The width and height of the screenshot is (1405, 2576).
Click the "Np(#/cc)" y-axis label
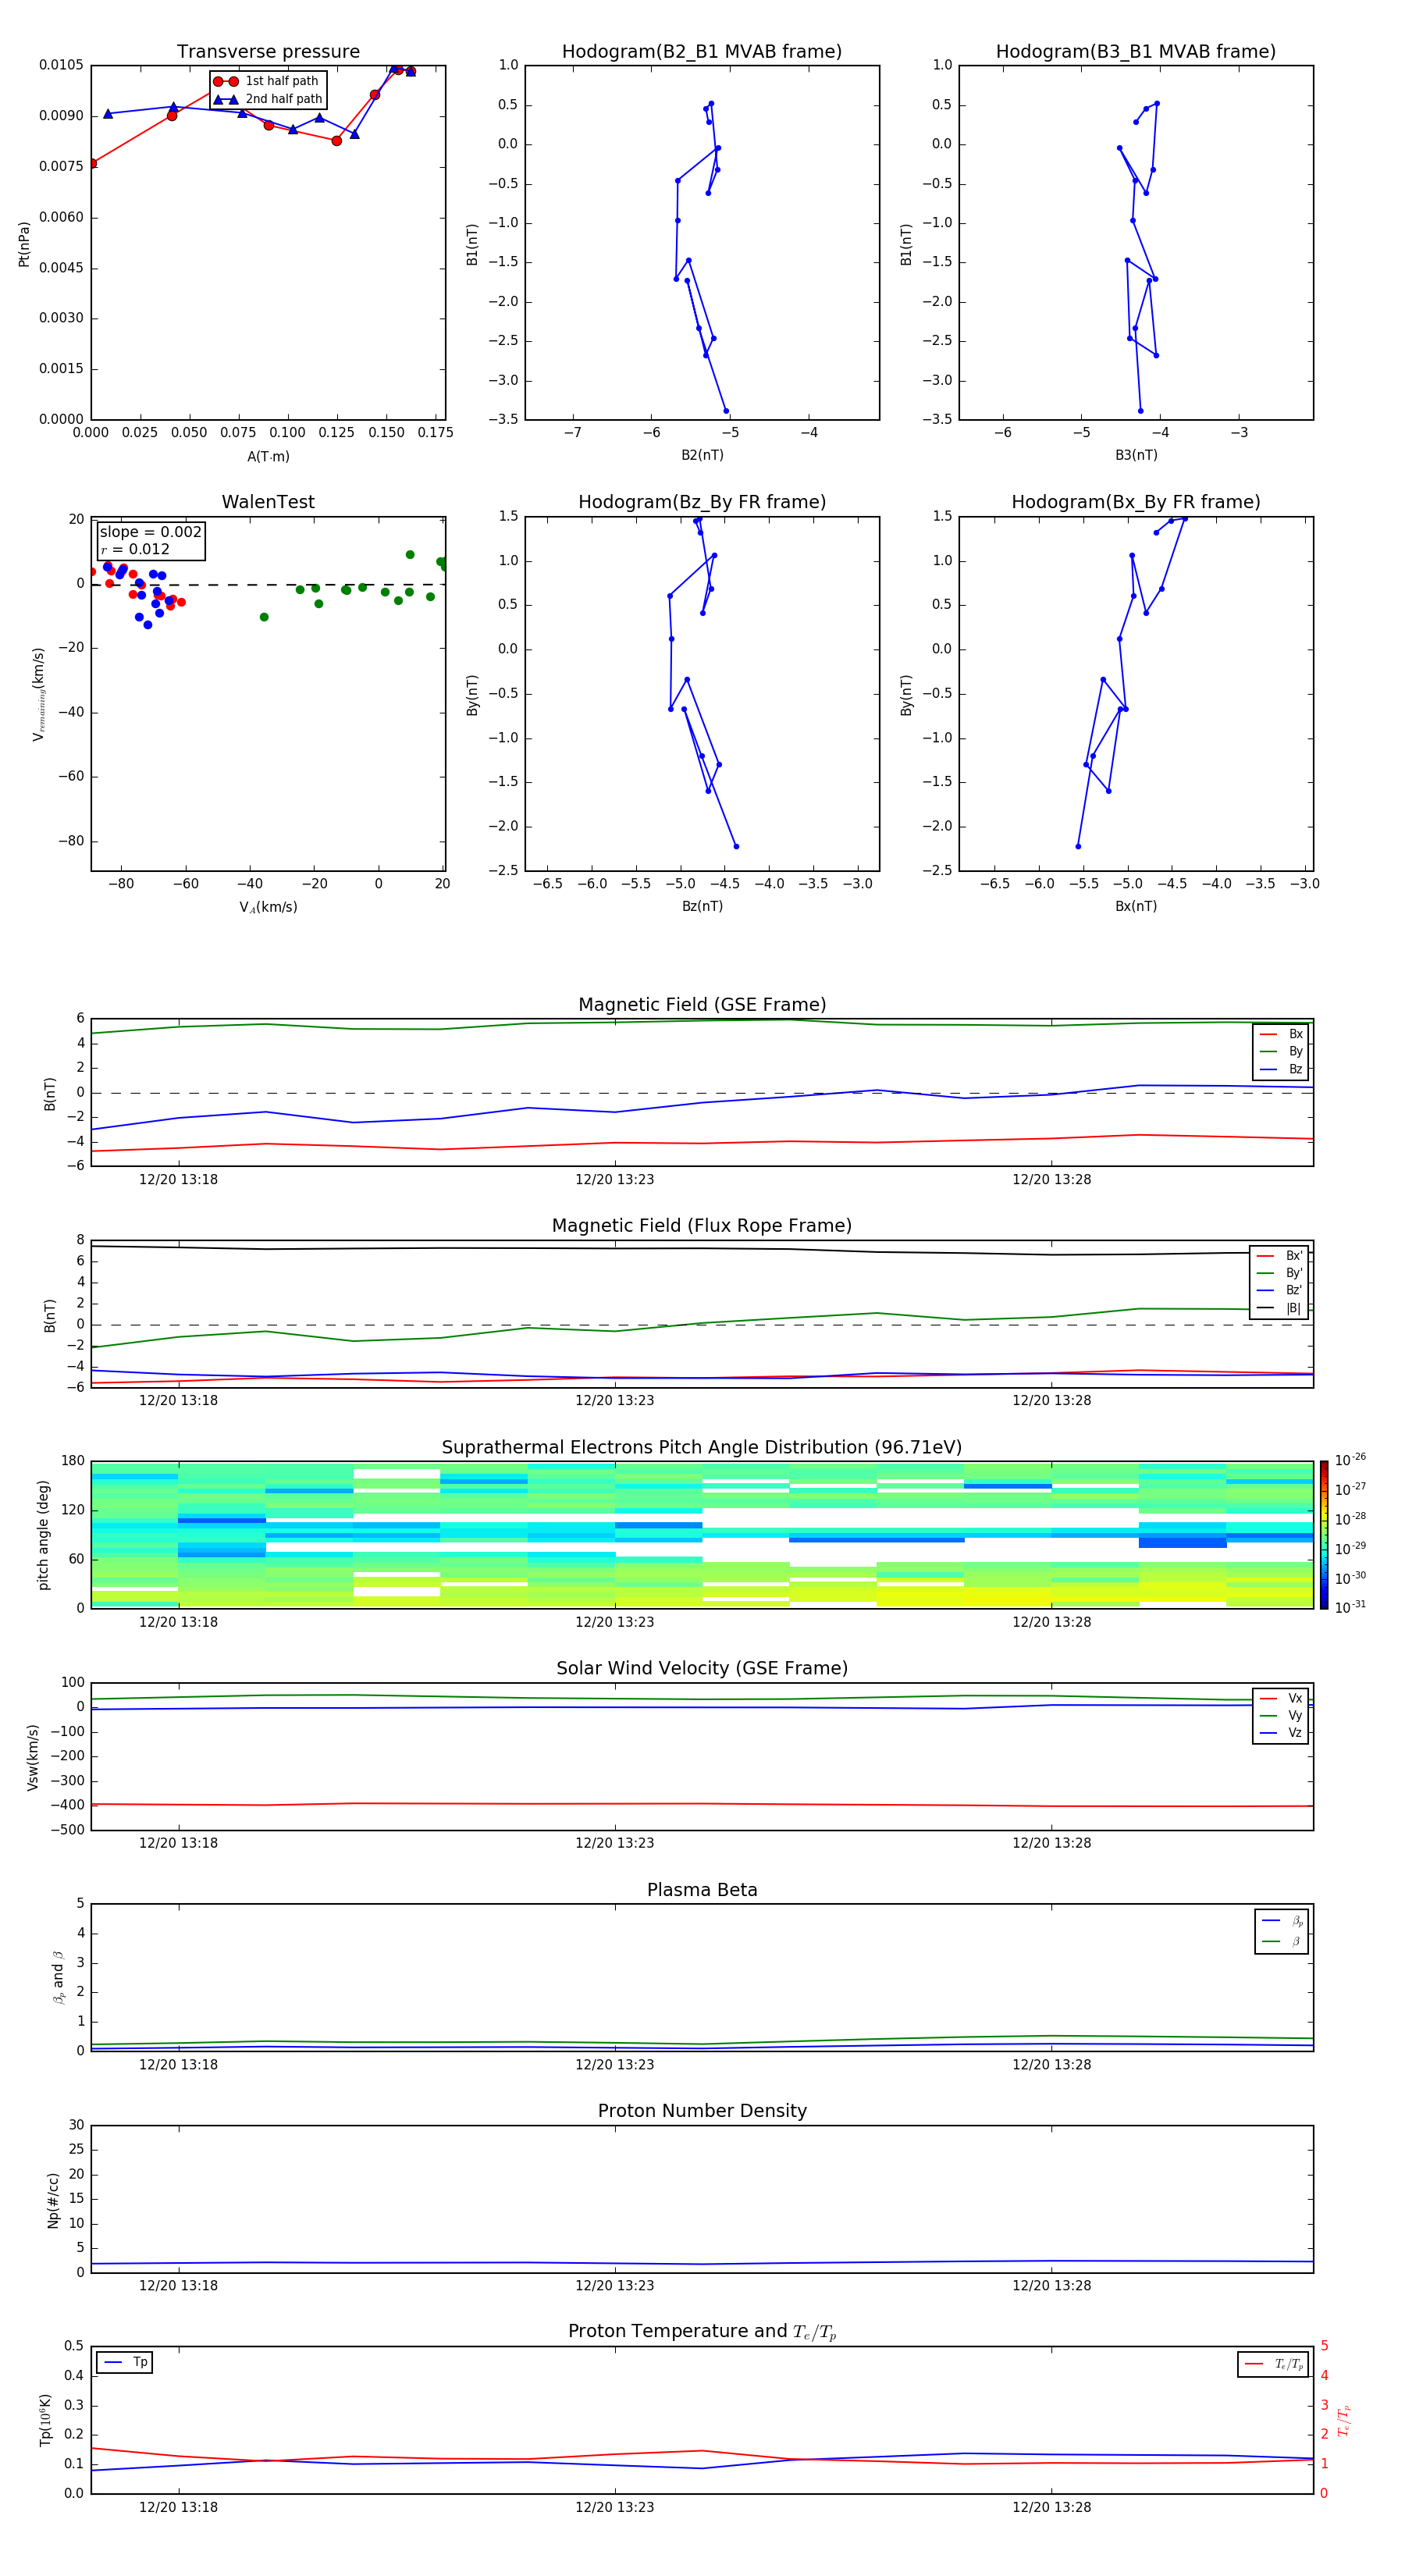coord(53,2200)
